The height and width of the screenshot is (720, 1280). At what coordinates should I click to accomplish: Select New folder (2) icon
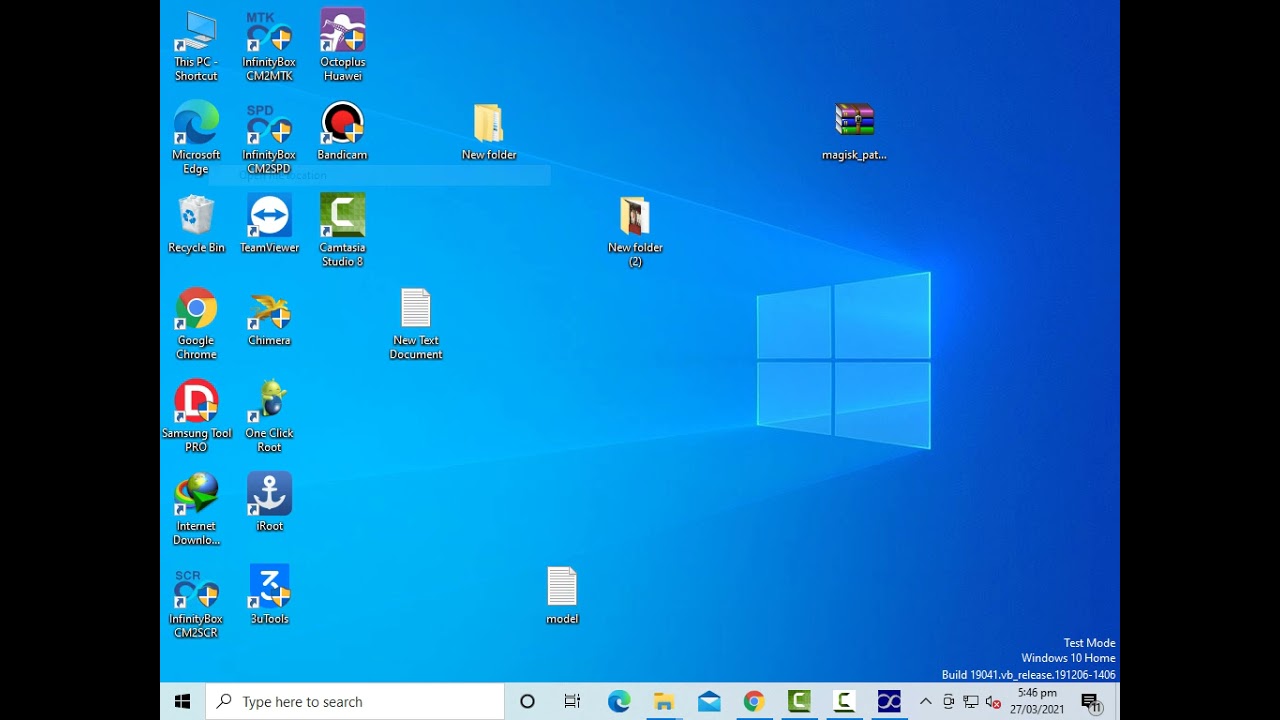click(x=635, y=231)
